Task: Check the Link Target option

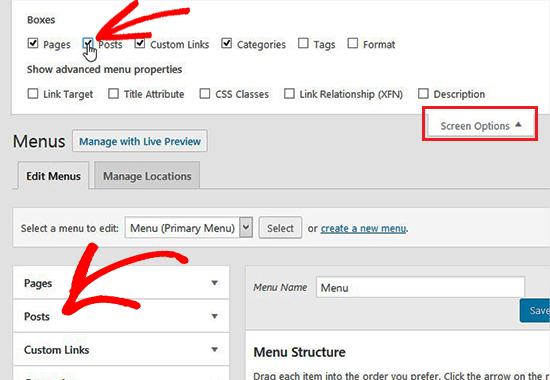Action: pos(33,93)
